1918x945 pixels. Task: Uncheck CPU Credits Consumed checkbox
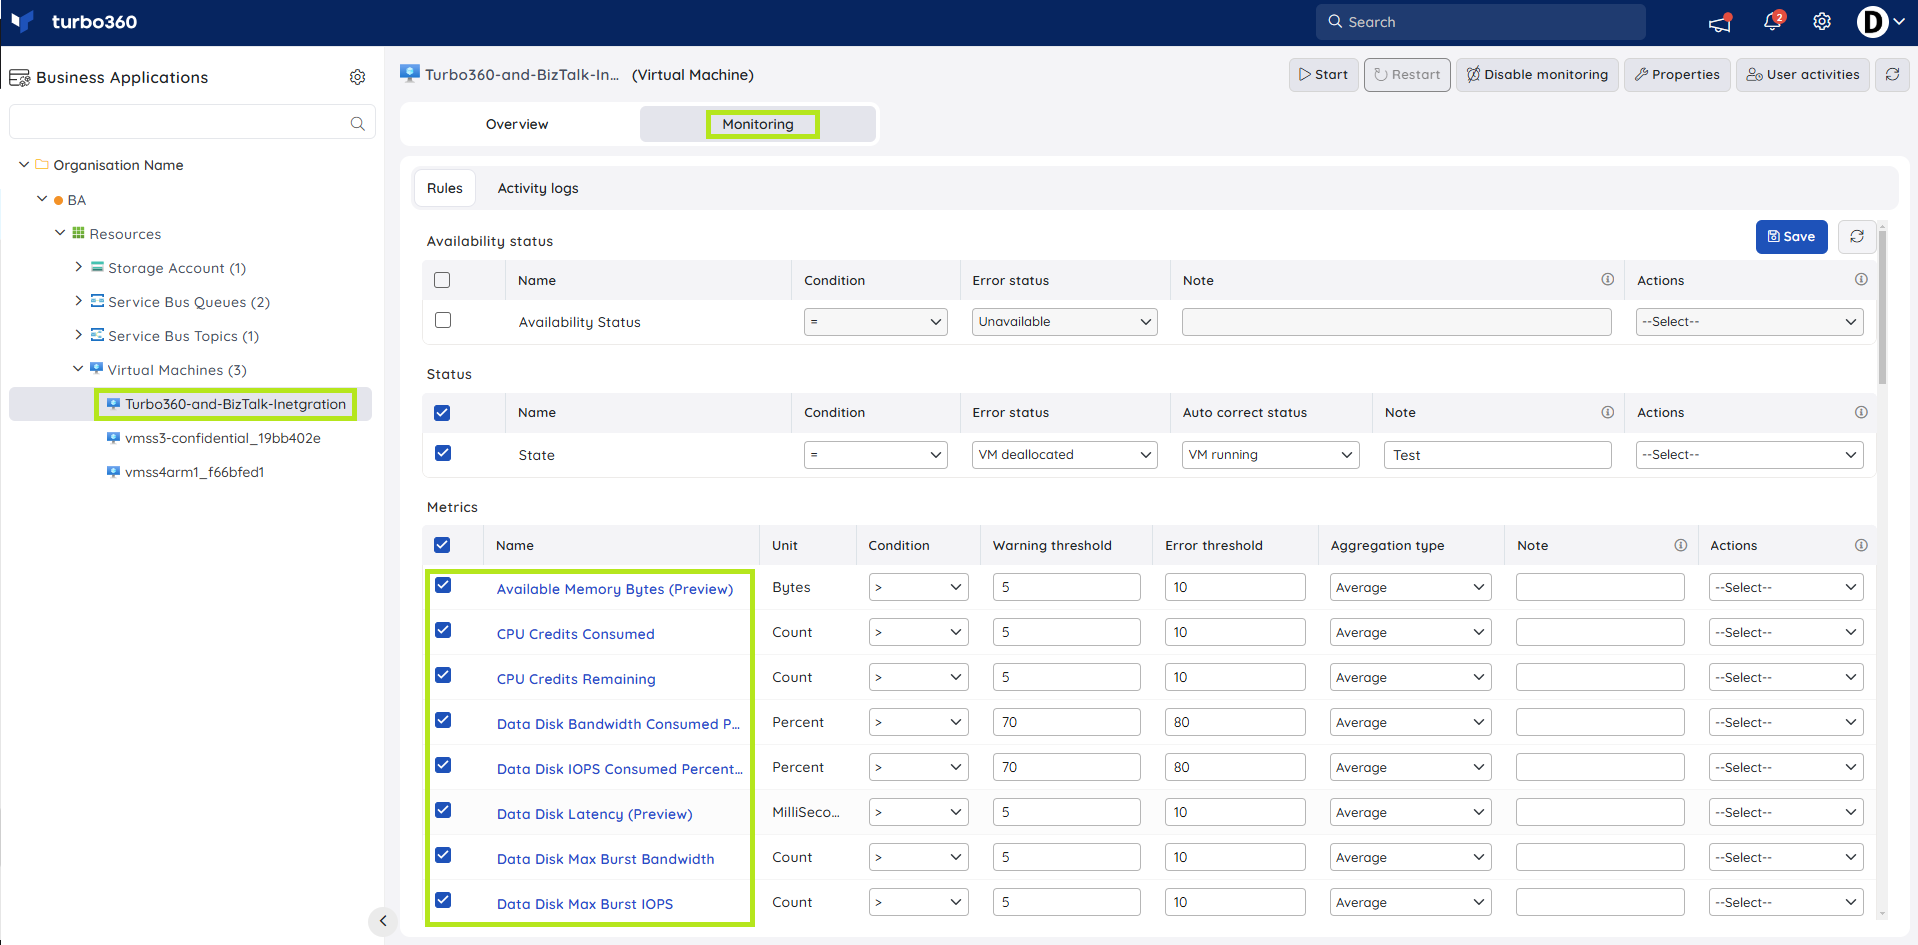(x=443, y=630)
